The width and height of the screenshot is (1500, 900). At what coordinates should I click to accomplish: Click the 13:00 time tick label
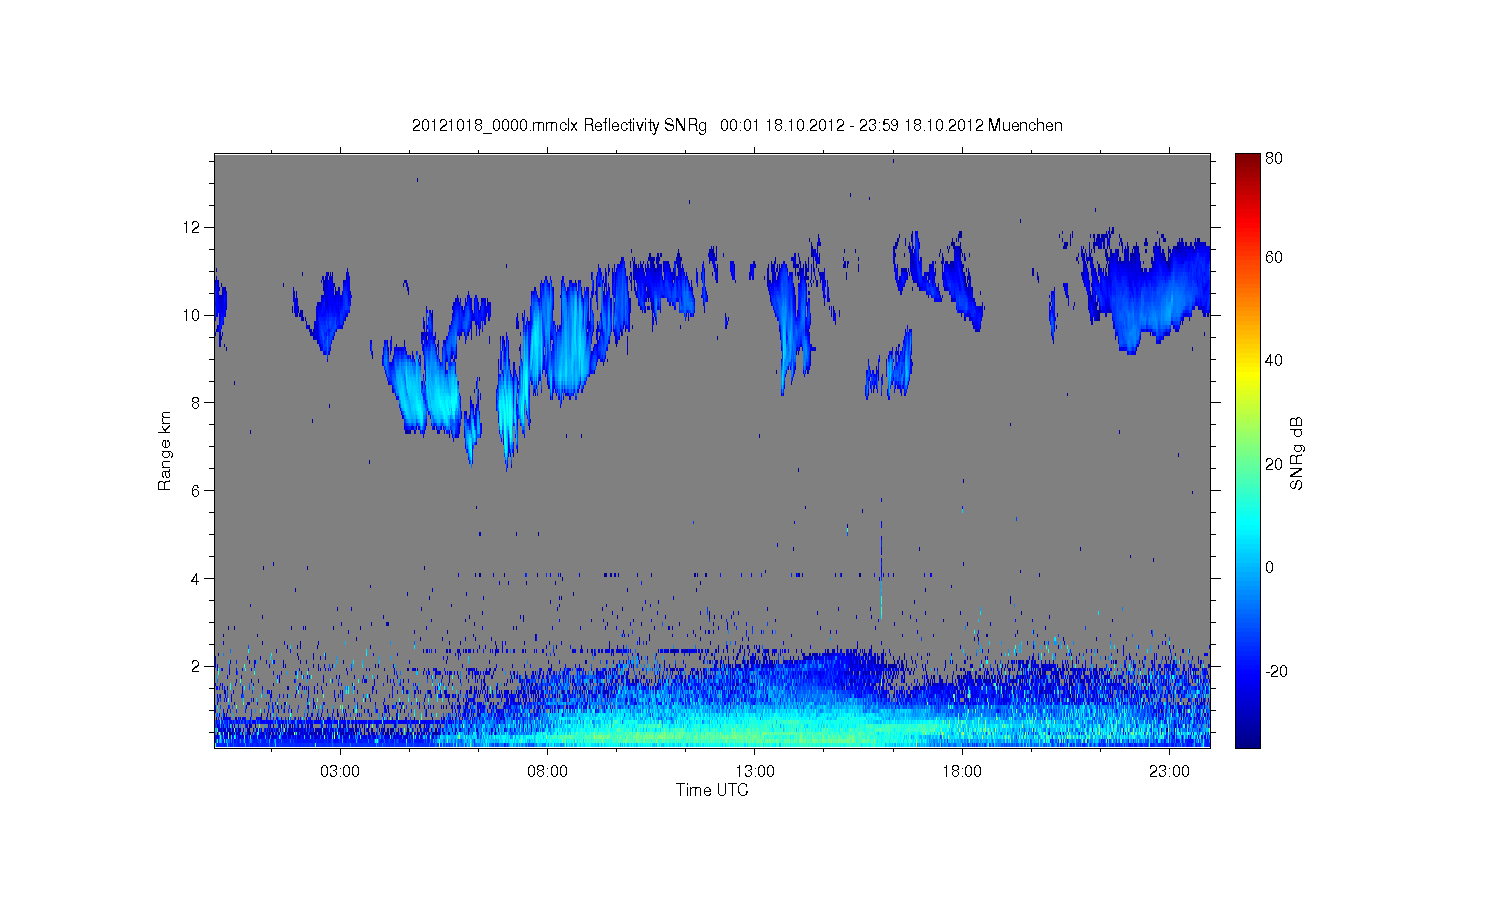(755, 772)
